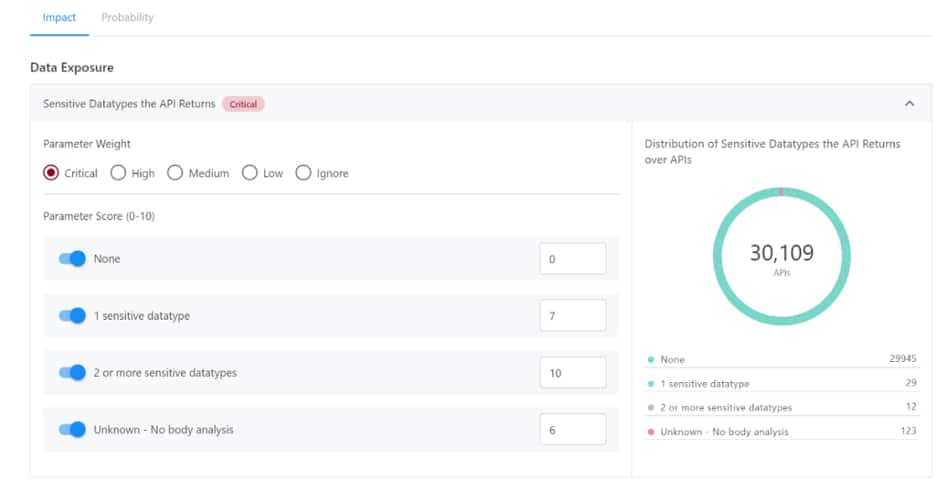Turn off Unknown - No body analysis toggle
936x482 pixels.
point(73,430)
